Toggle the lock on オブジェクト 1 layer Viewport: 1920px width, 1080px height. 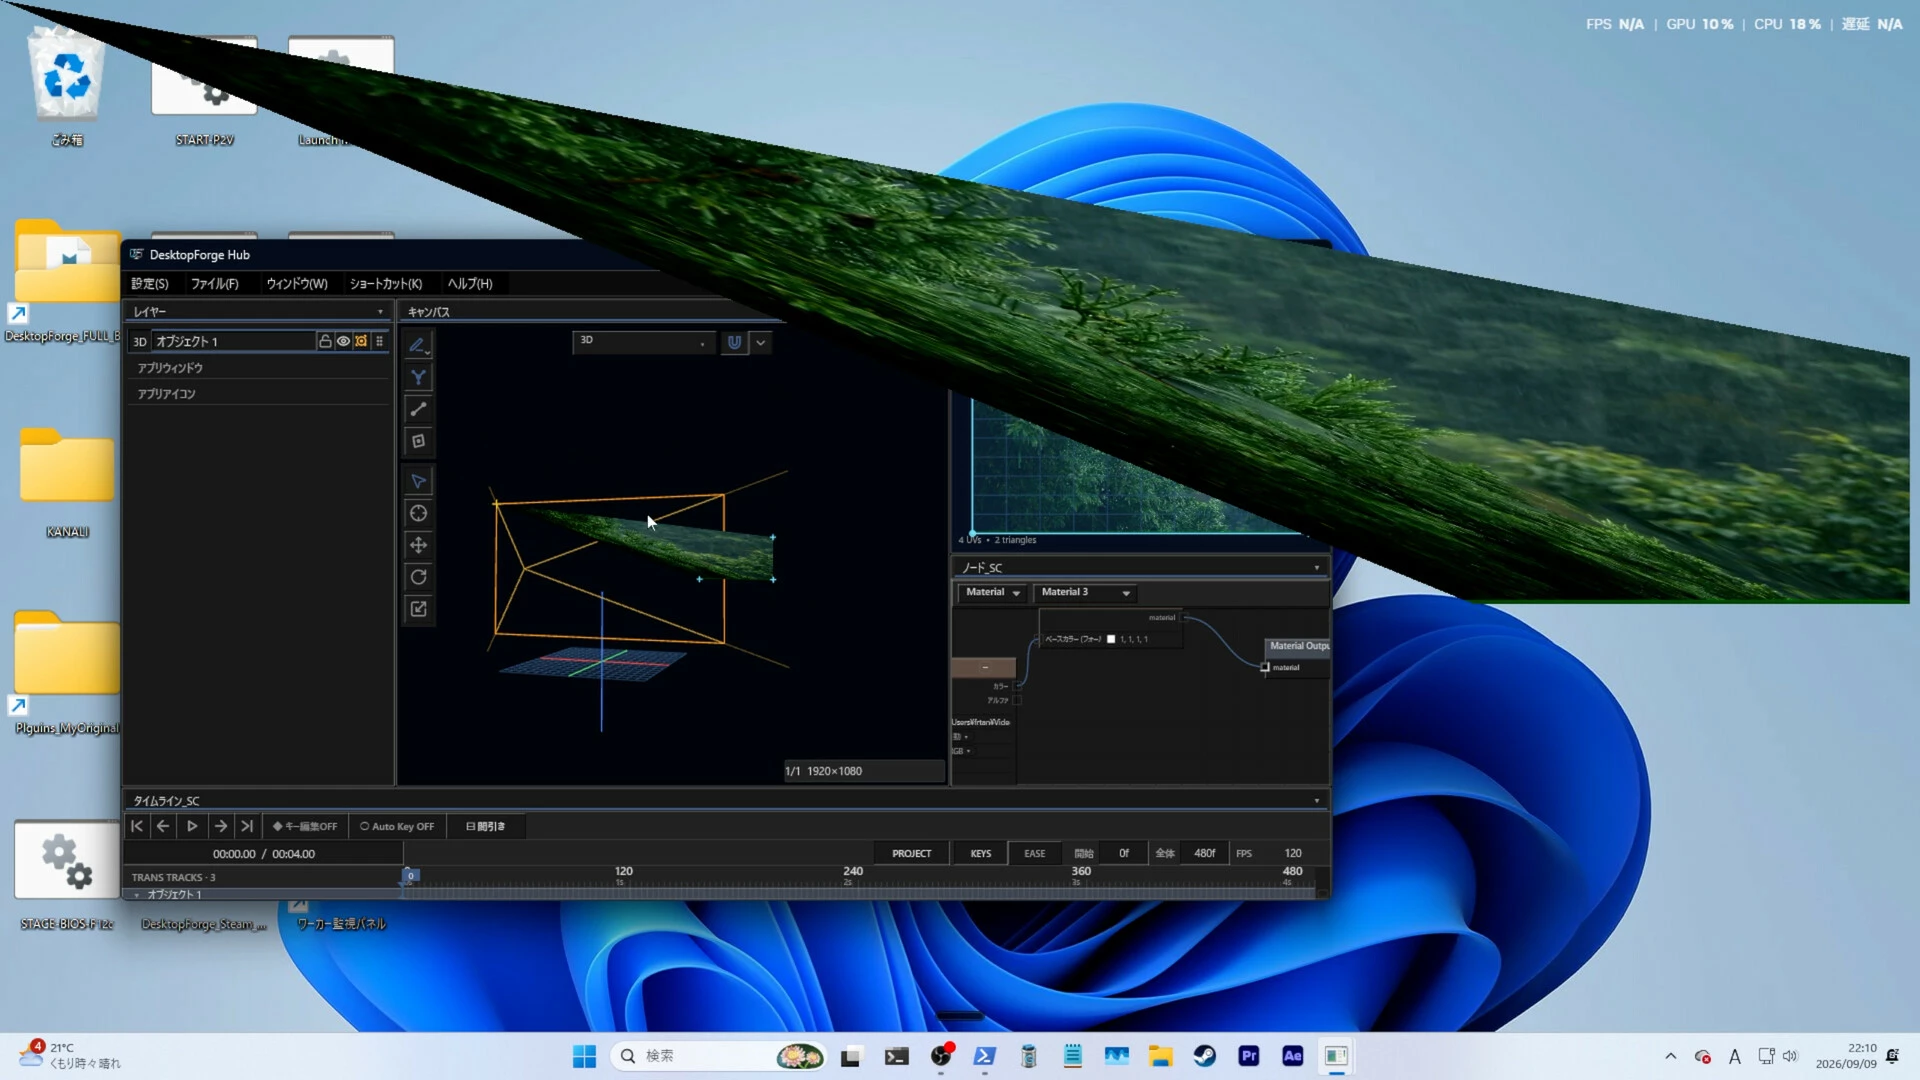click(x=325, y=341)
